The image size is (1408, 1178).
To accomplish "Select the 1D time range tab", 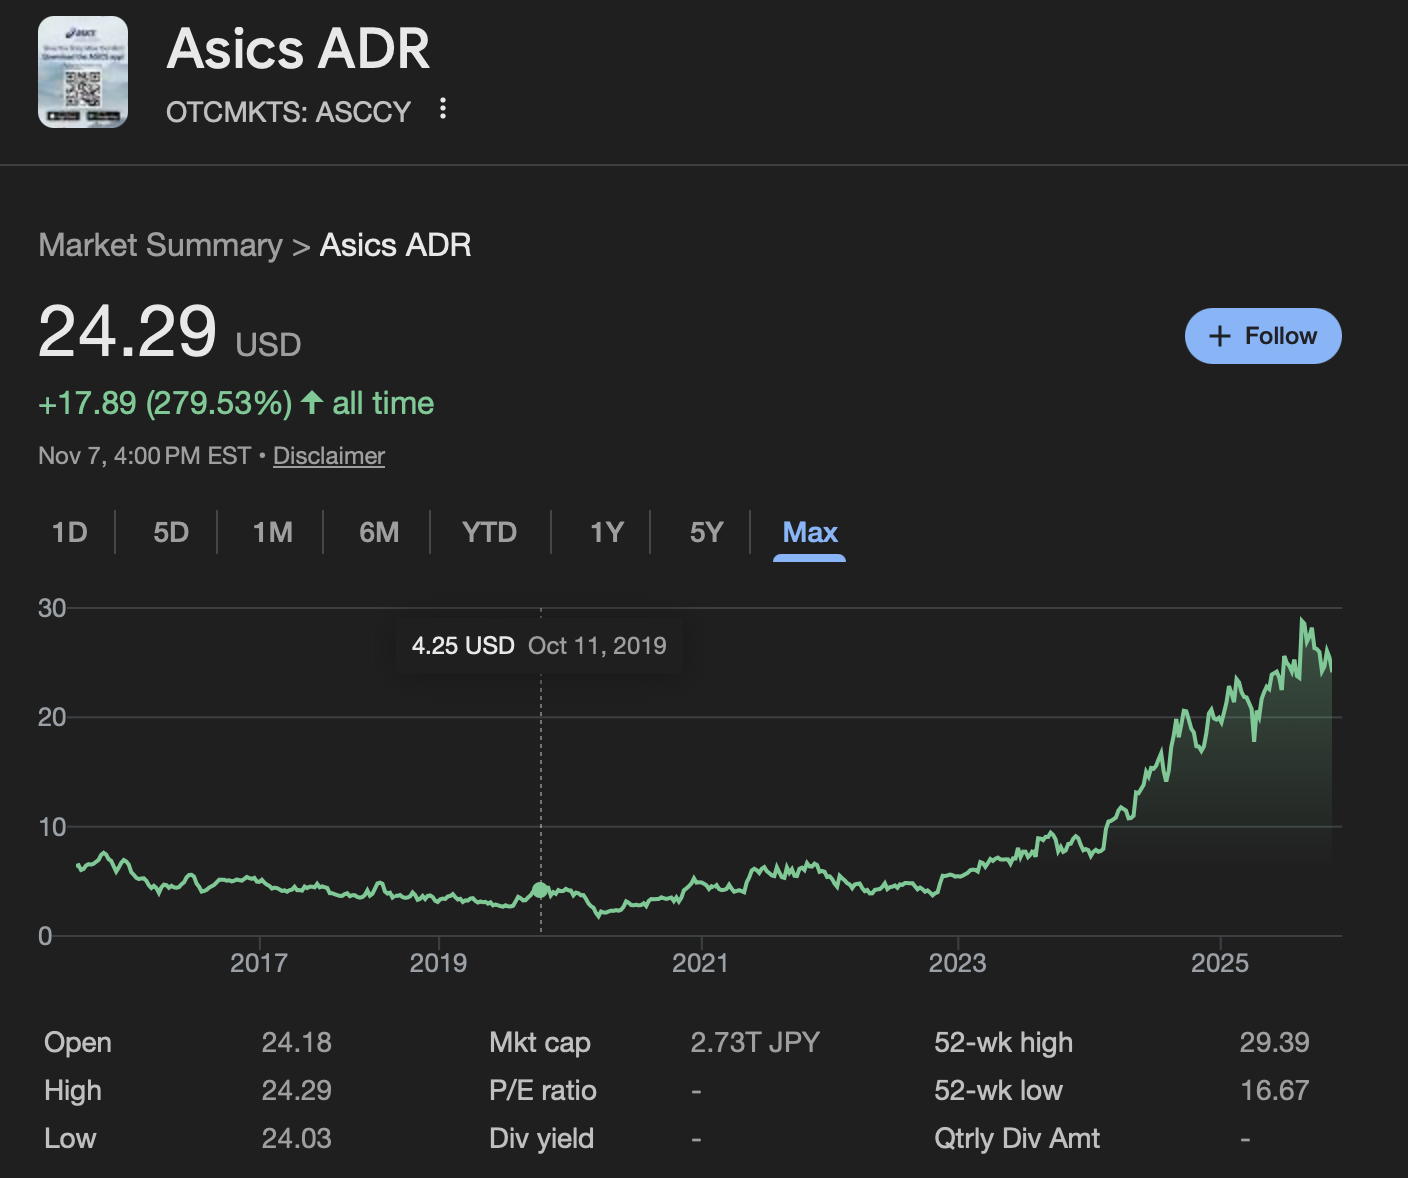I will coord(69,532).
